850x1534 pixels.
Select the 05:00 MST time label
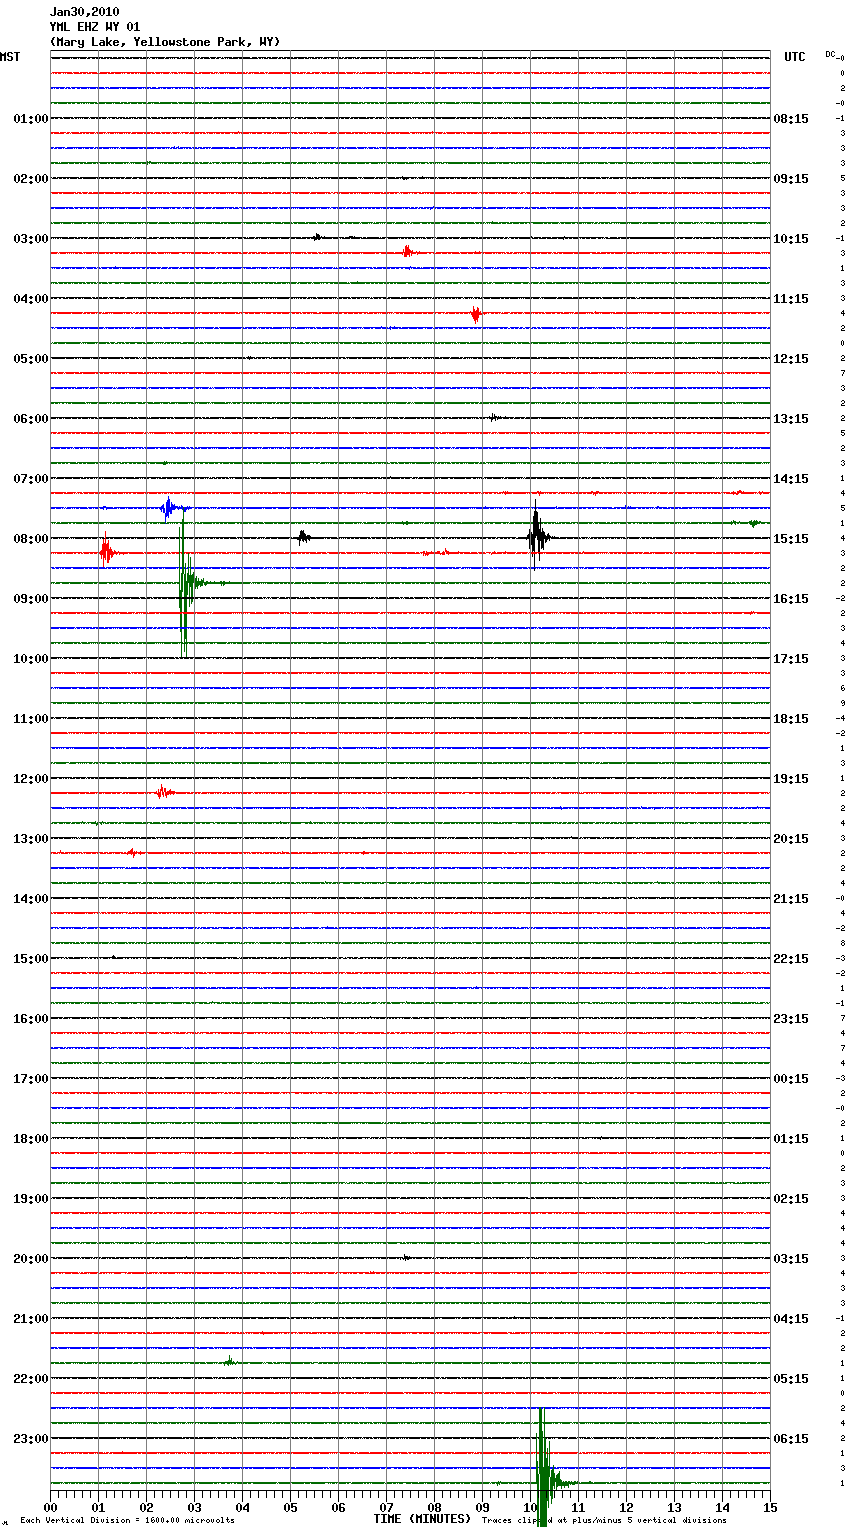[31, 359]
